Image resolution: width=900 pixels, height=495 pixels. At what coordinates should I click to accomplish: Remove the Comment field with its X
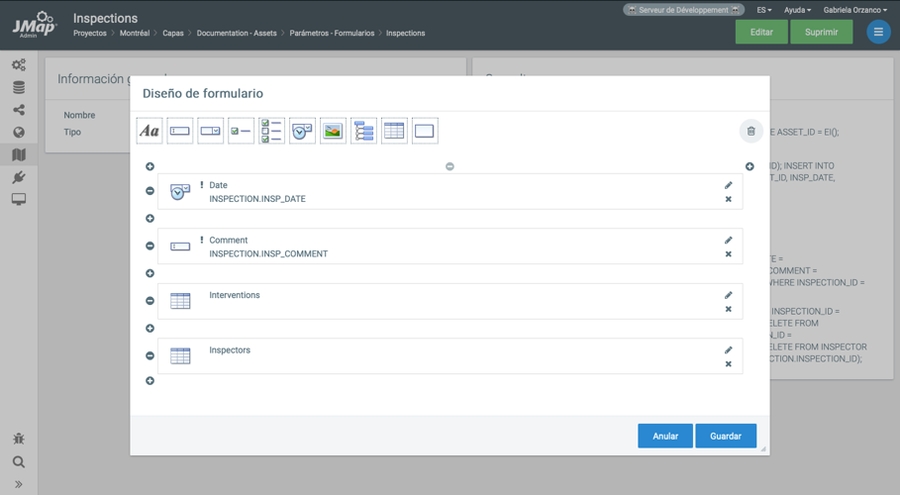pyautogui.click(x=728, y=254)
